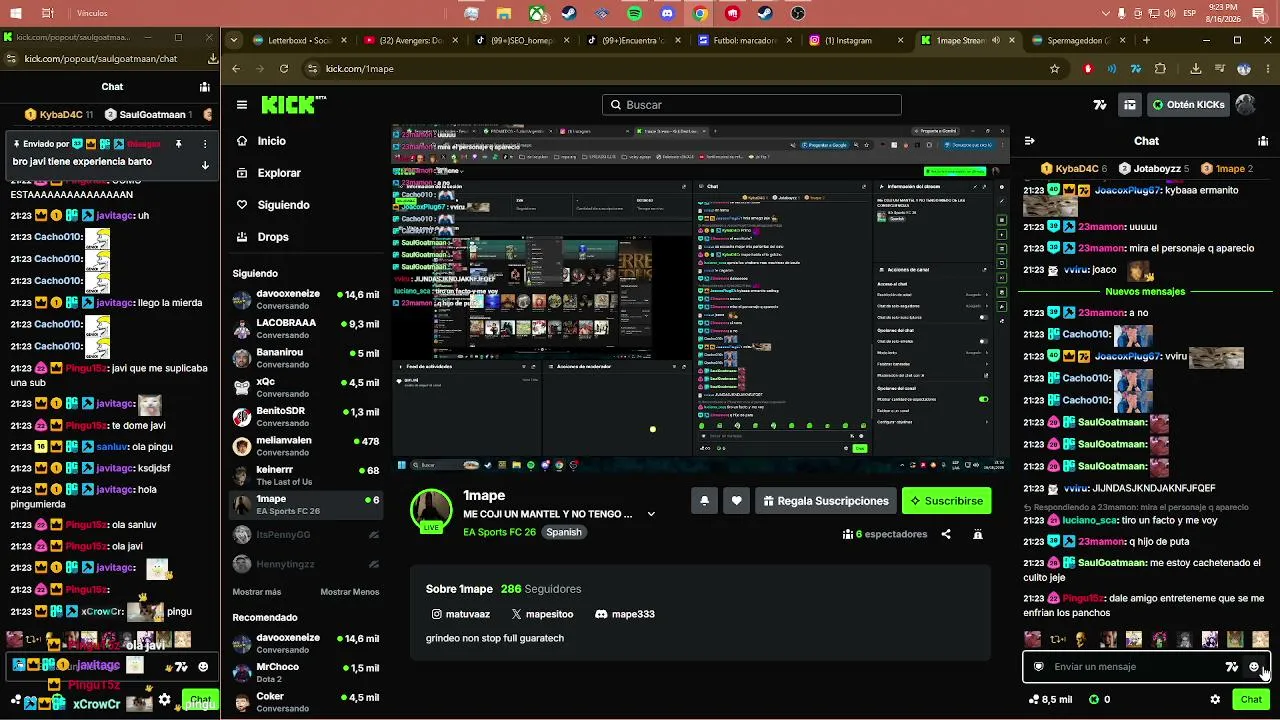Collapse the pinned message in popout chat

point(205,165)
